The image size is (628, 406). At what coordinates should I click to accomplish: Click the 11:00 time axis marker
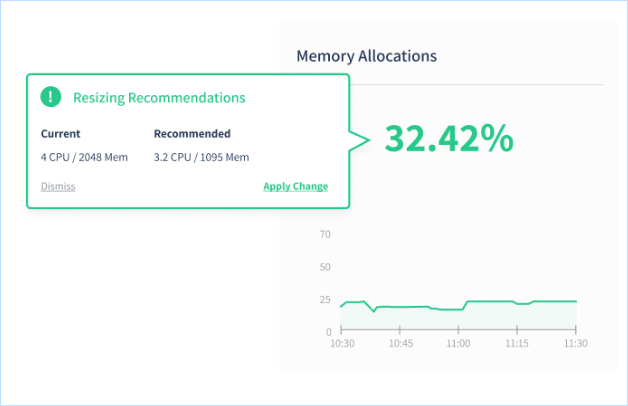click(x=459, y=343)
